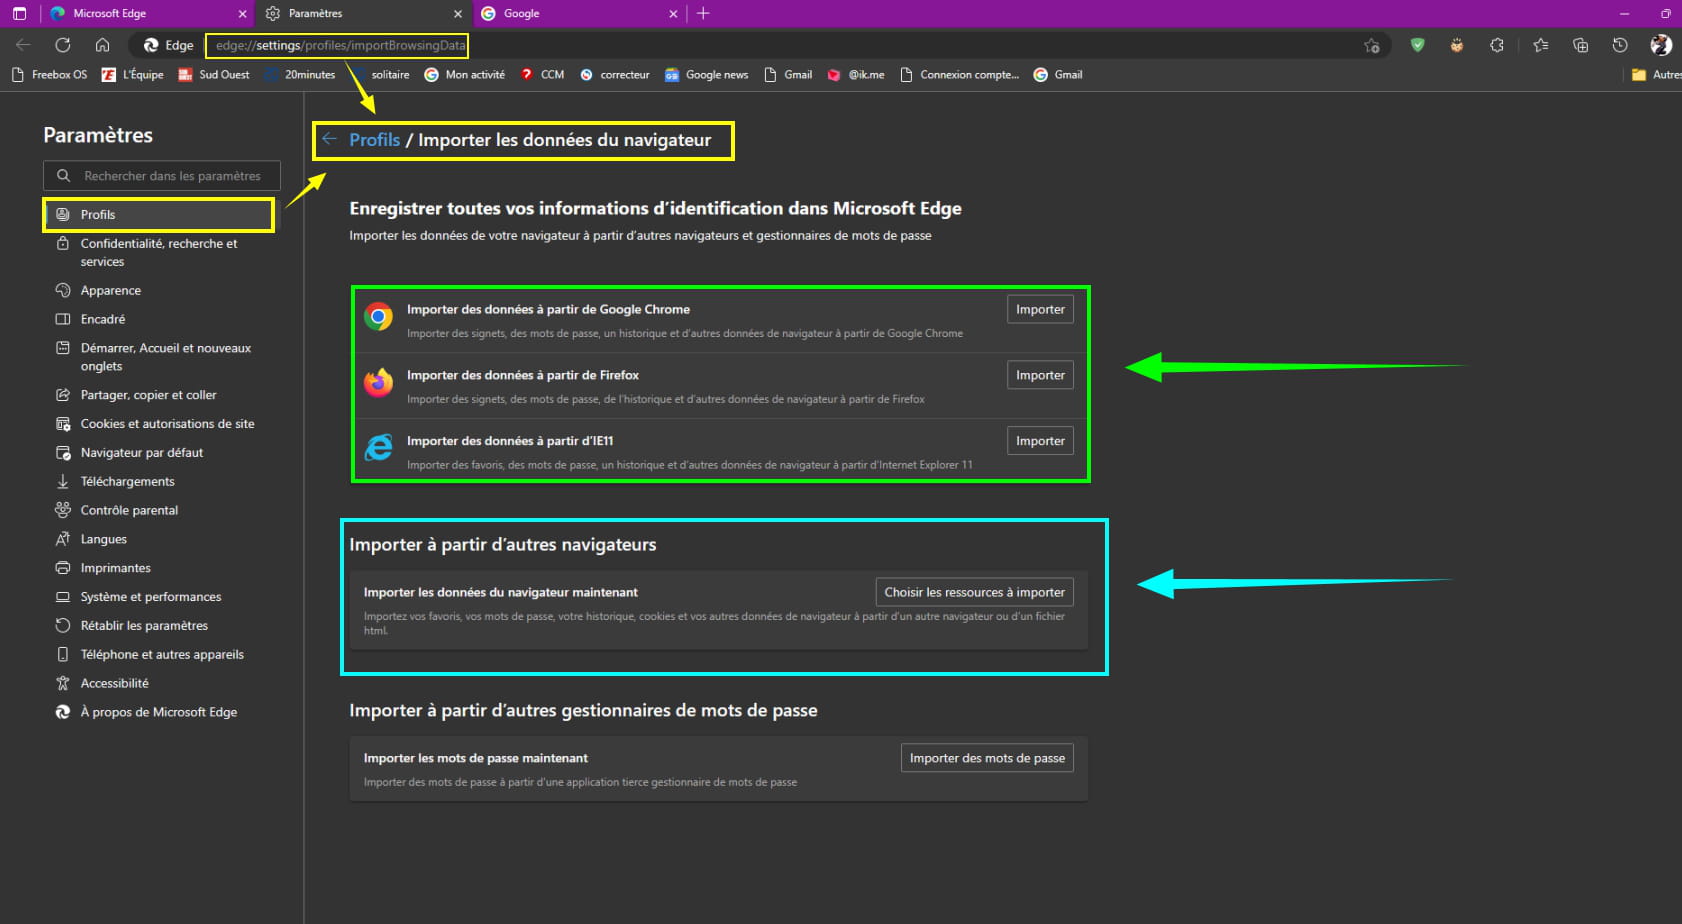Open Navigateur par défaut settings
Screen dimensions: 1682x924
[160, 453]
